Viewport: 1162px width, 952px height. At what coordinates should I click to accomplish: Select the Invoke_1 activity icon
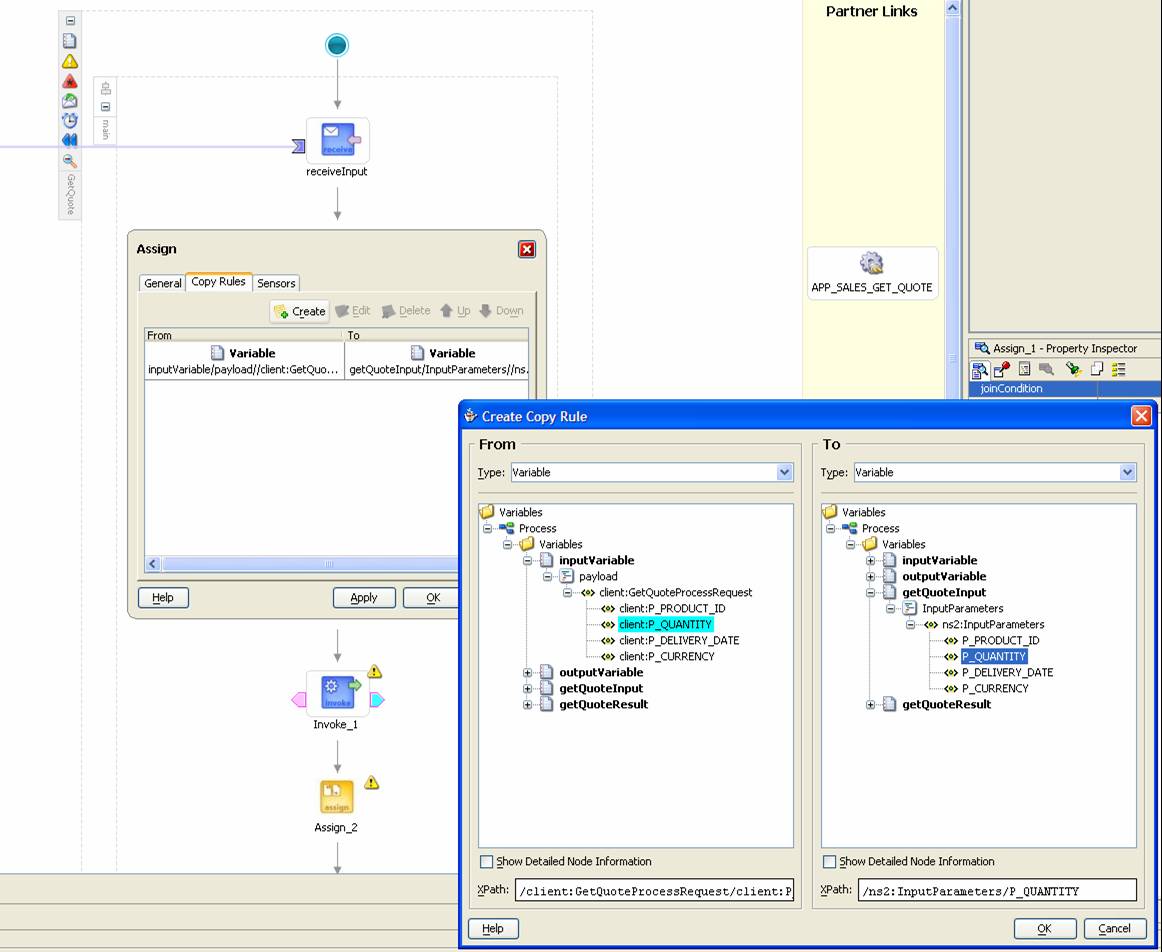click(x=337, y=693)
